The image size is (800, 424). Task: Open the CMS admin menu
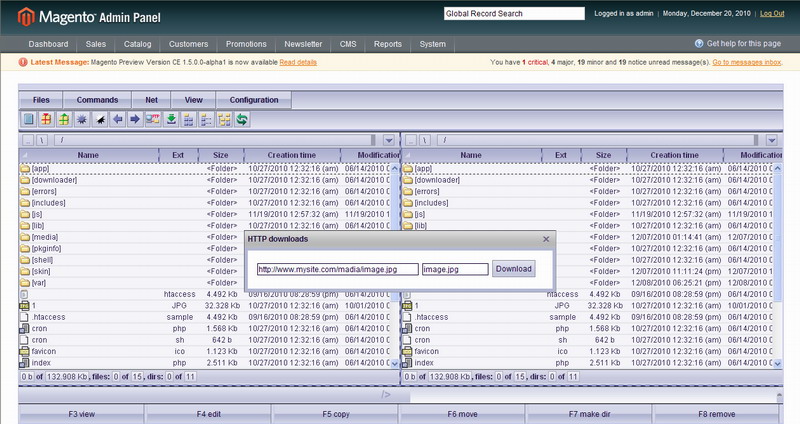click(x=348, y=44)
